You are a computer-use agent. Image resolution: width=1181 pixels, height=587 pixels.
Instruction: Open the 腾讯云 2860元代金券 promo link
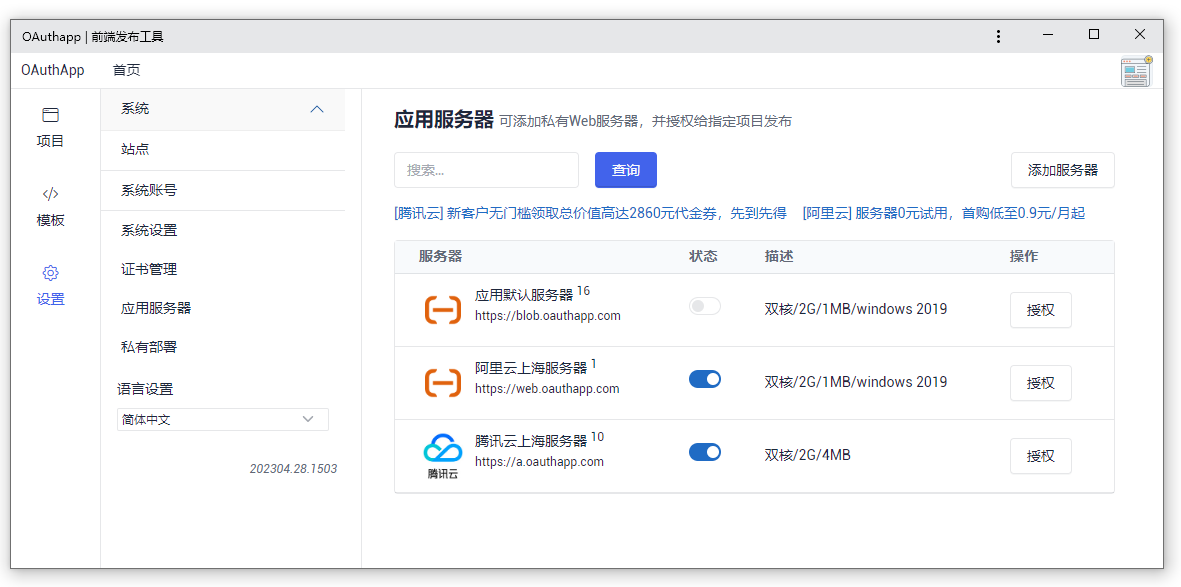[x=590, y=213]
